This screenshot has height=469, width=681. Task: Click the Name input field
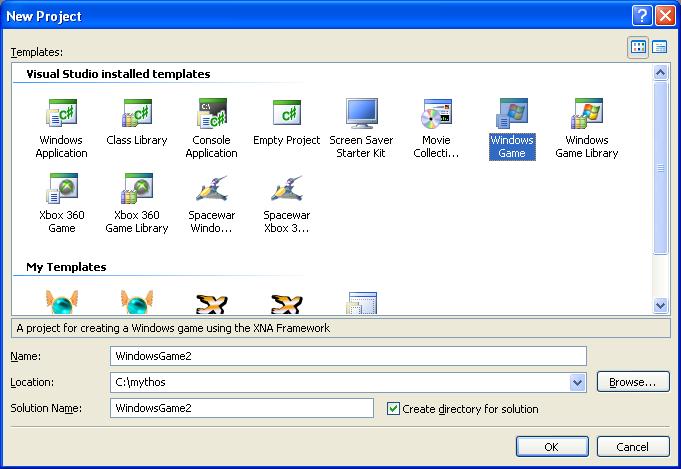click(x=348, y=356)
